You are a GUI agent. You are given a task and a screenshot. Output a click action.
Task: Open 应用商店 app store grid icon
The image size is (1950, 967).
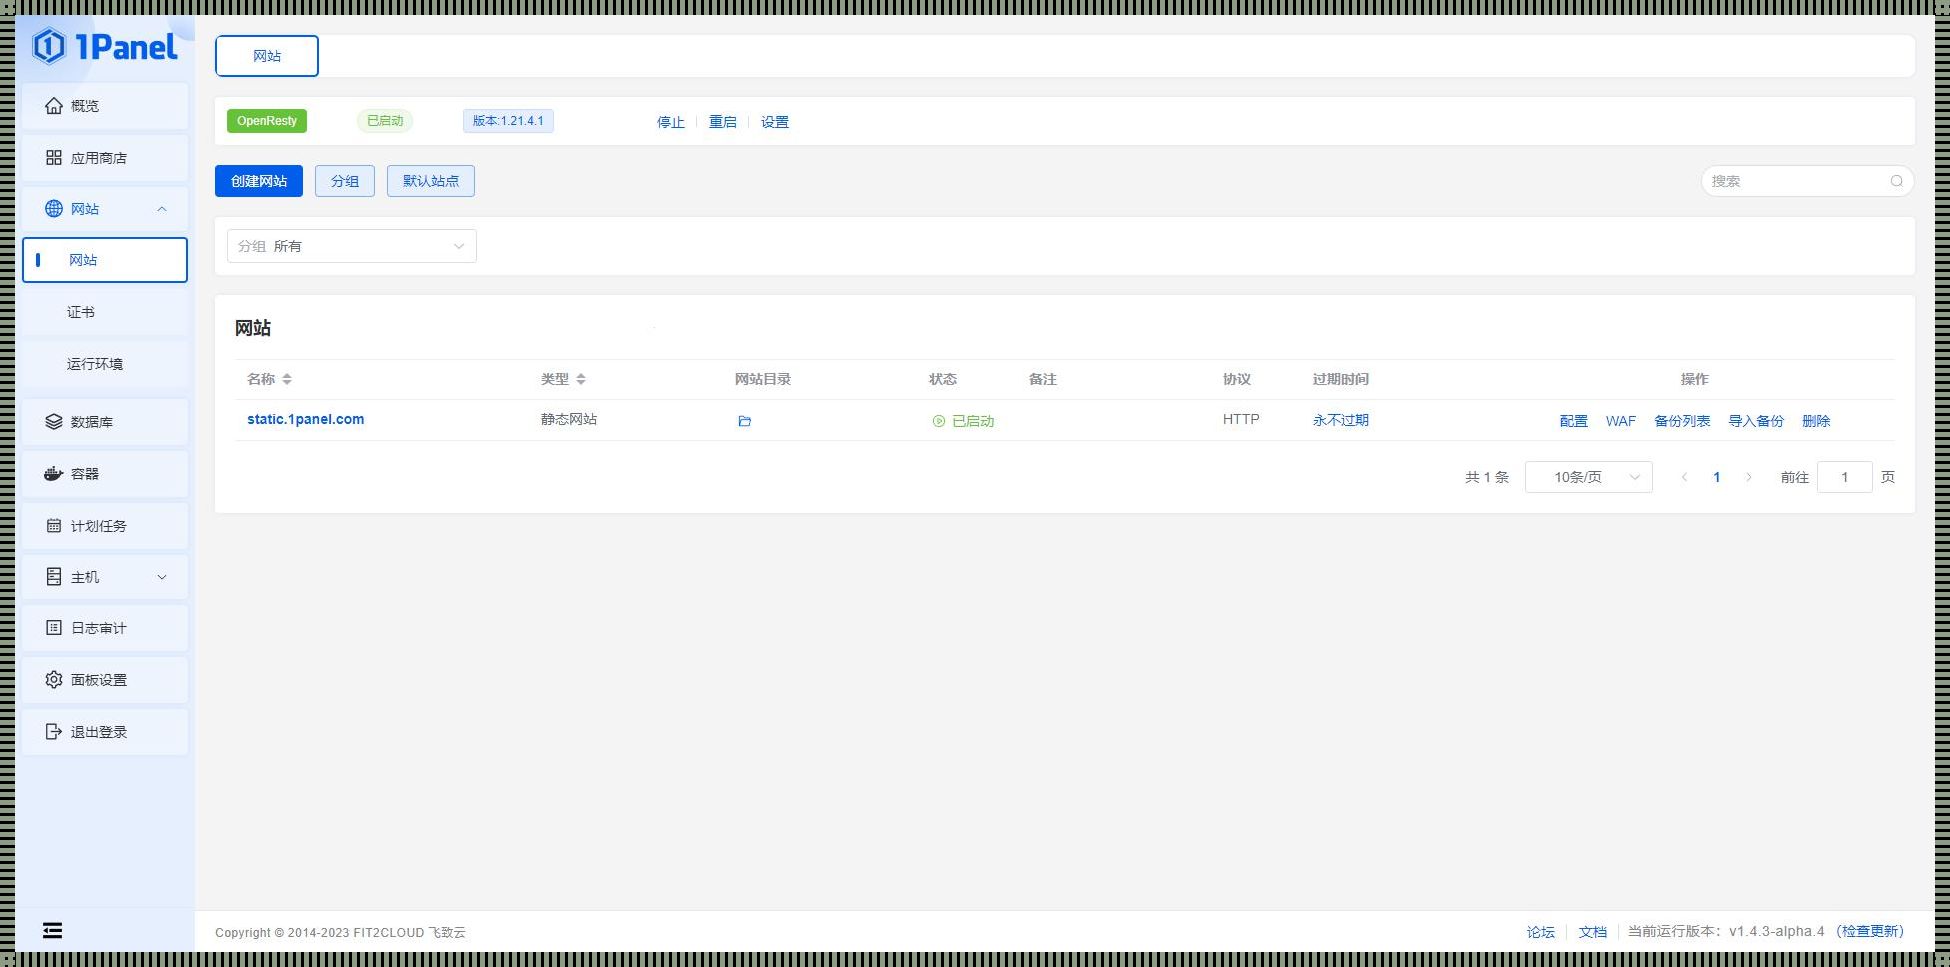pyautogui.click(x=54, y=158)
